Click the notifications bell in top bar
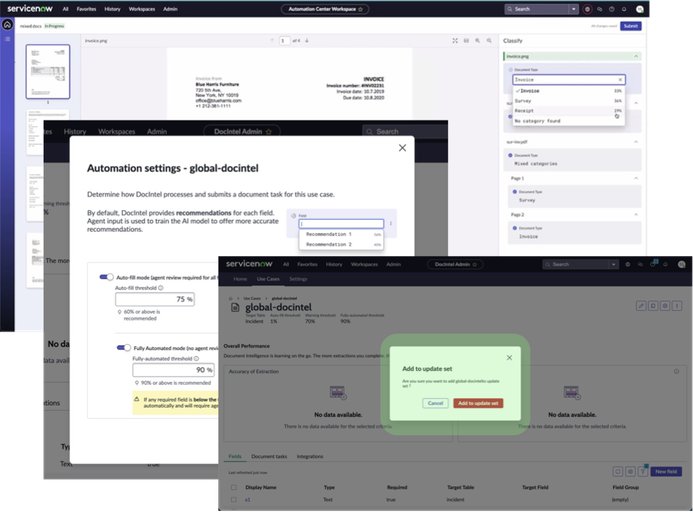The image size is (693, 512). [x=624, y=9]
